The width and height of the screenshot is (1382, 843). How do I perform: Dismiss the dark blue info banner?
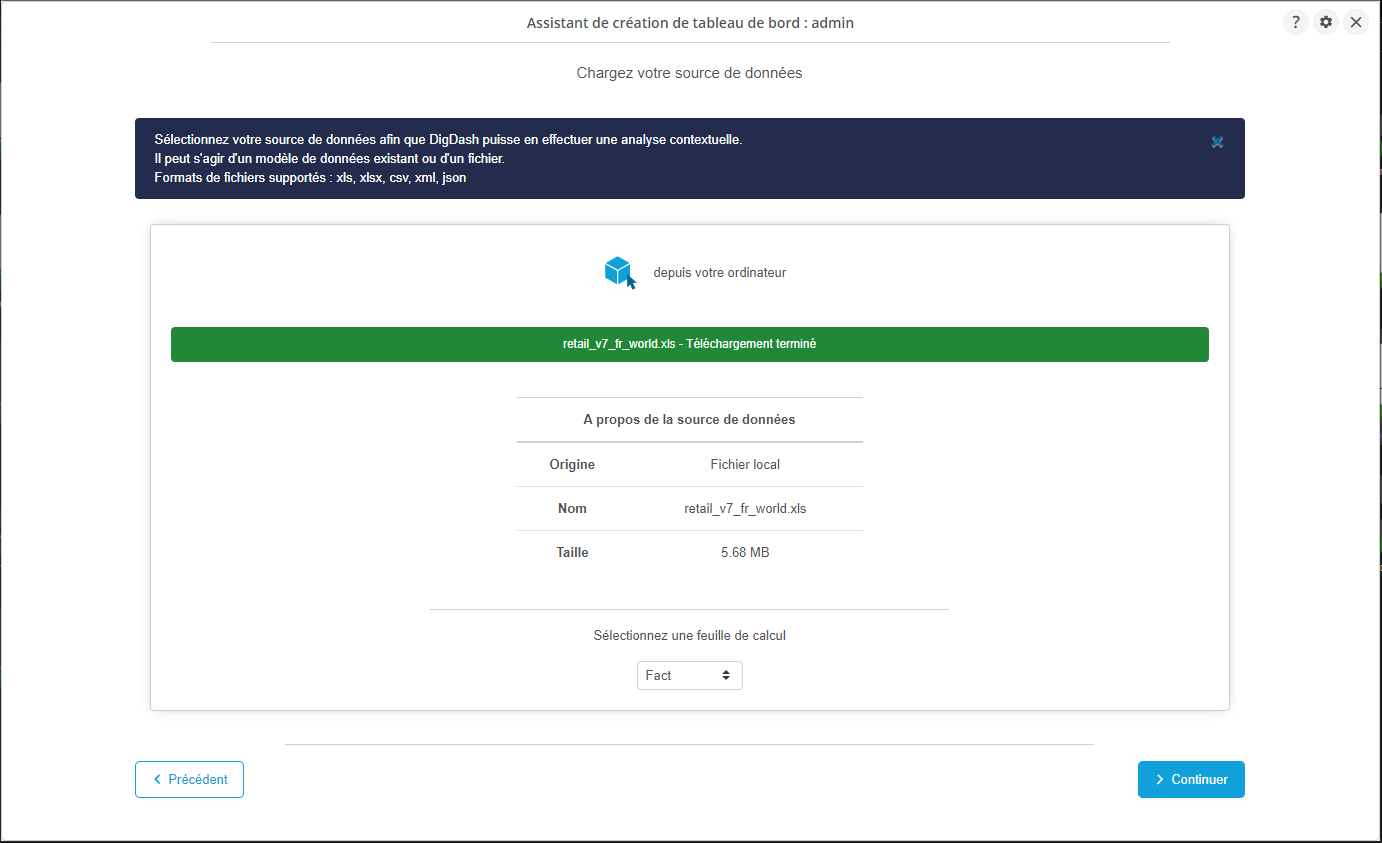pyautogui.click(x=1217, y=142)
